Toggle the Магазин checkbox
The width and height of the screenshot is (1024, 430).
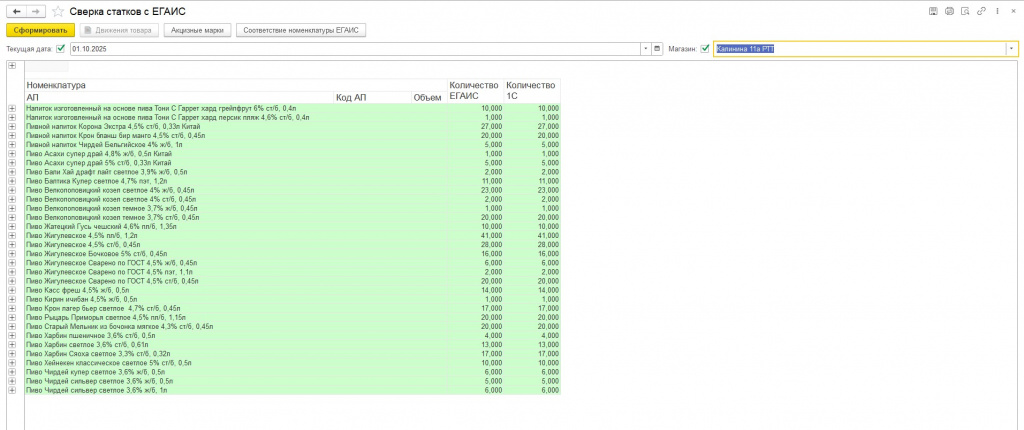click(705, 48)
